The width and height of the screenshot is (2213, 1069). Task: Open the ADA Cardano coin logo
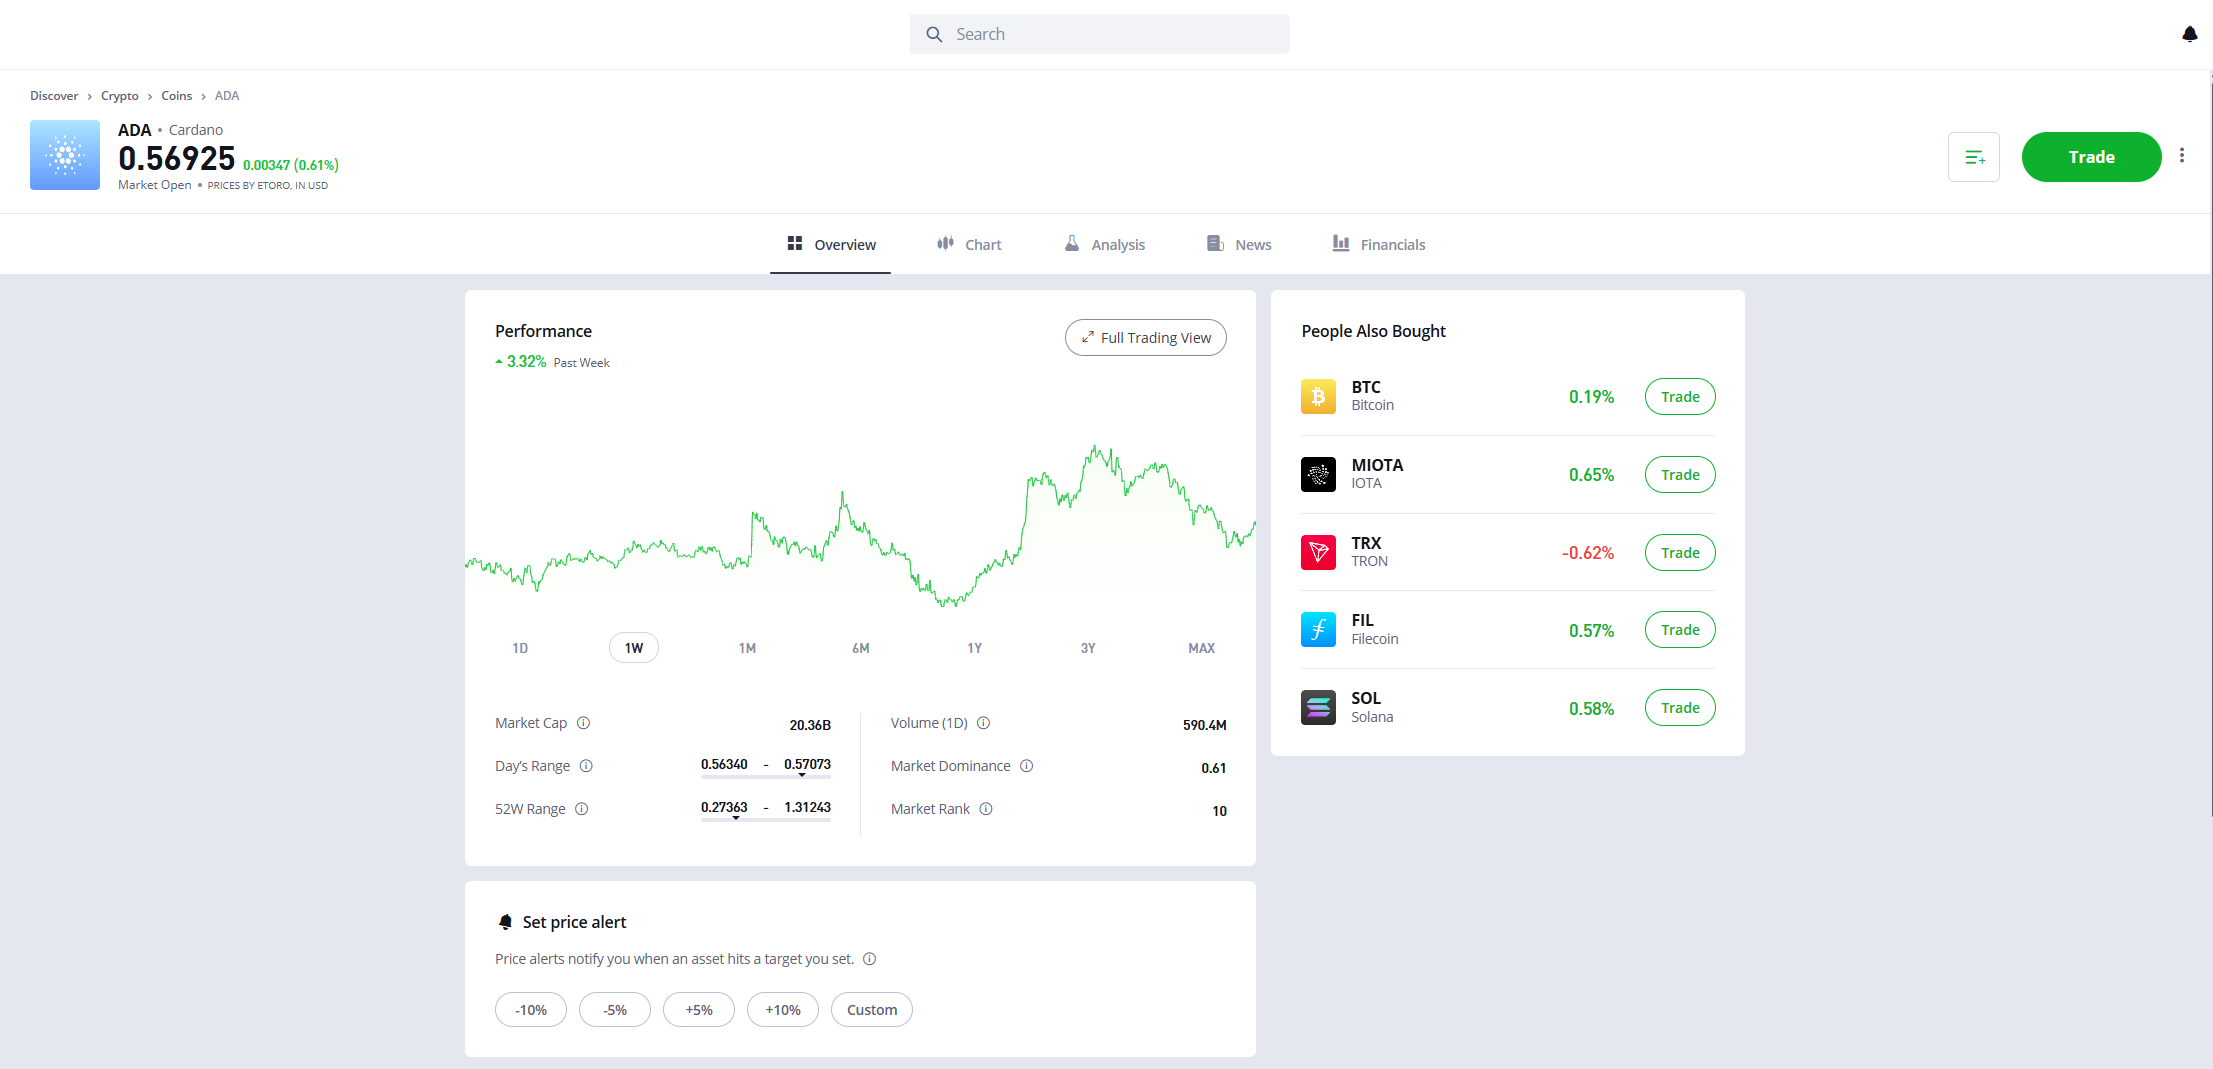tap(65, 155)
